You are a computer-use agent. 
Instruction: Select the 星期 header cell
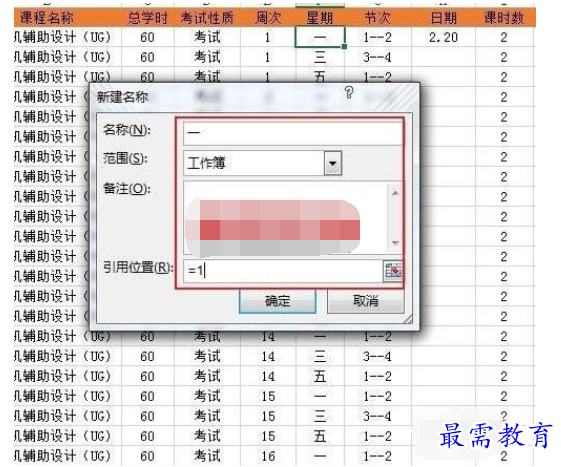pos(320,18)
